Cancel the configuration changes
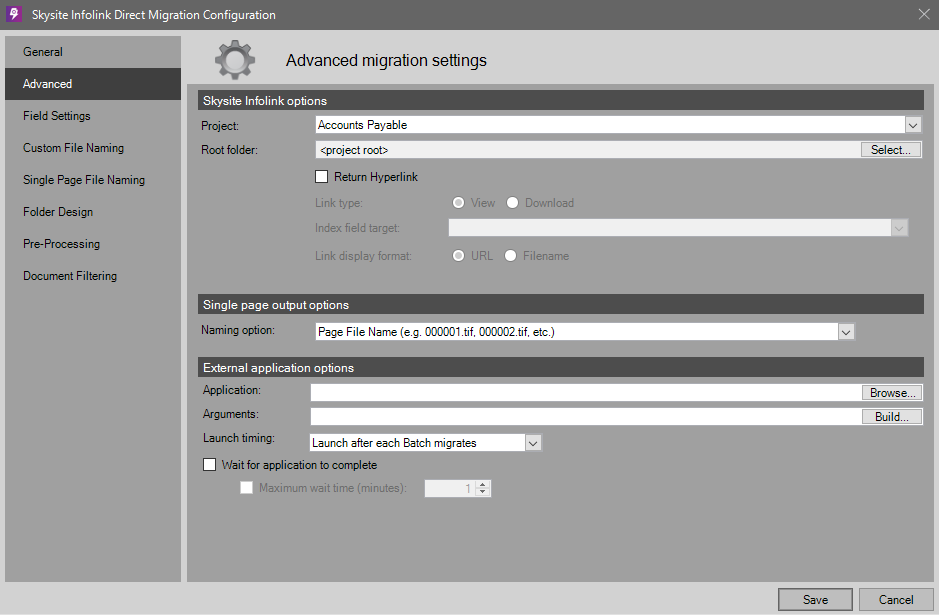Screen dimensions: 939x615 896,599
